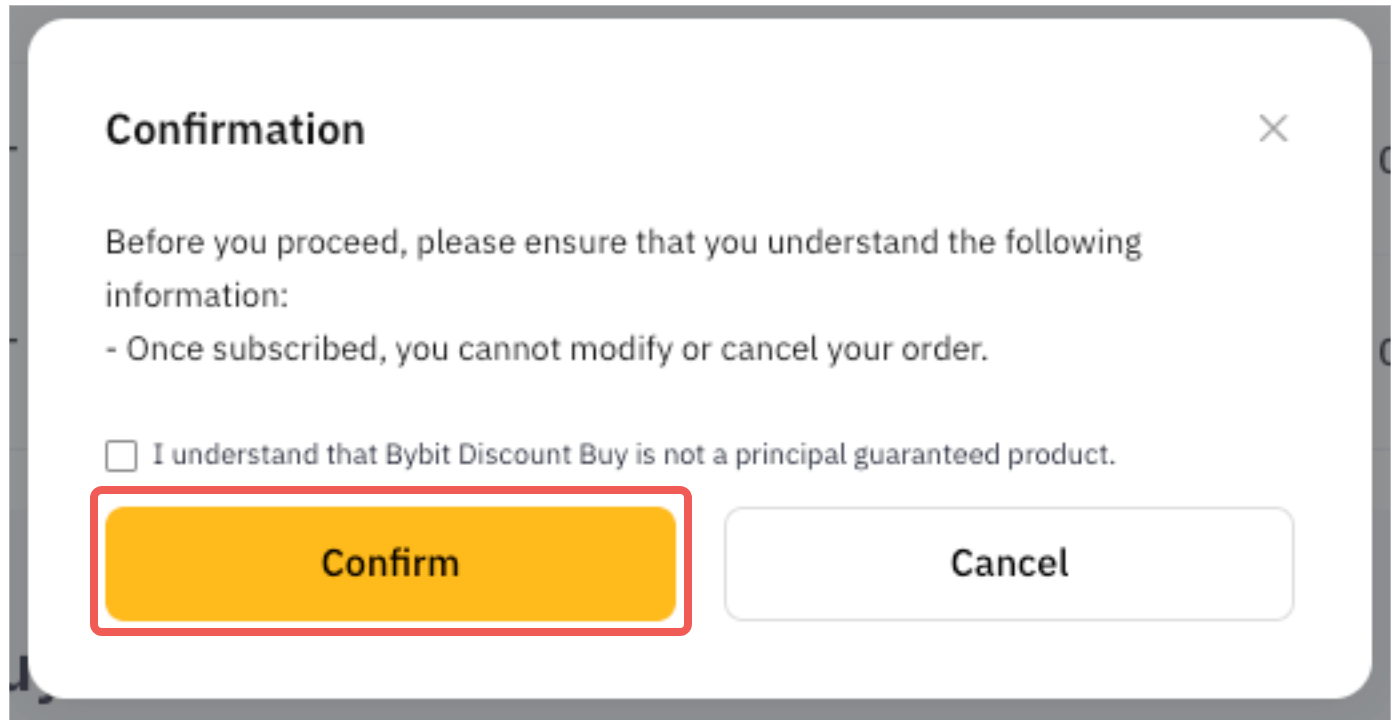The height and width of the screenshot is (728, 1398).
Task: Dismiss the popup using the X icon
Action: coord(1272,129)
